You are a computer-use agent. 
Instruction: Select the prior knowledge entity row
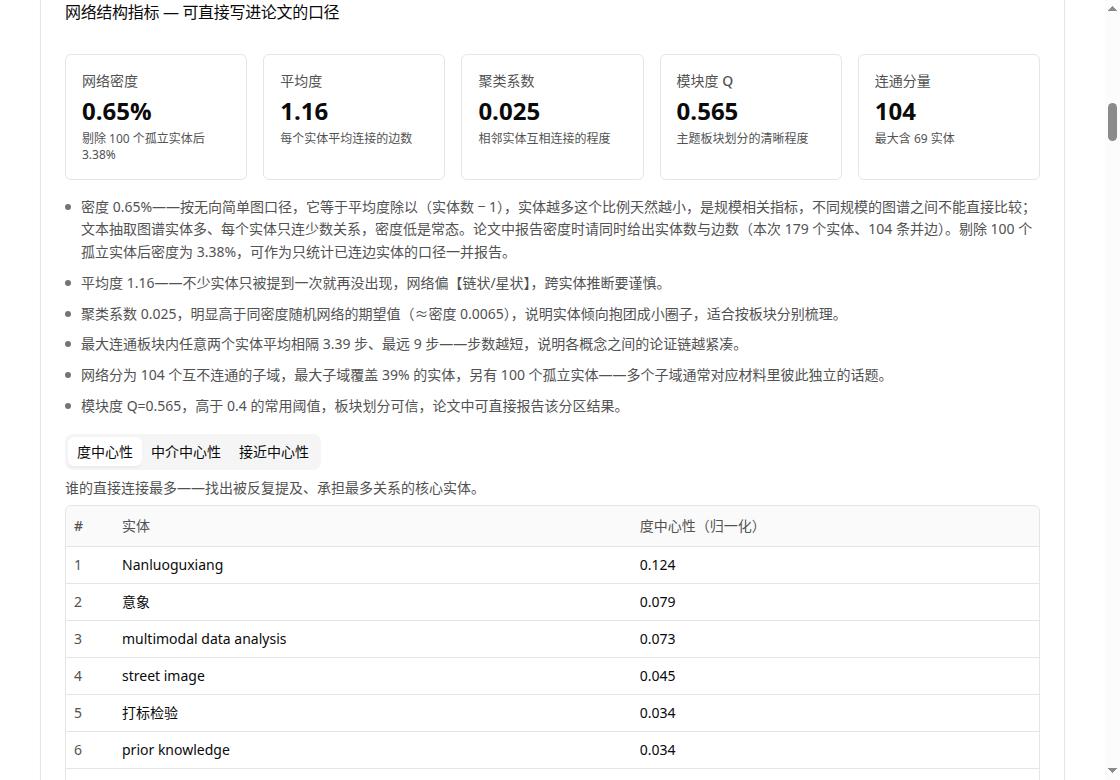tap(552, 750)
